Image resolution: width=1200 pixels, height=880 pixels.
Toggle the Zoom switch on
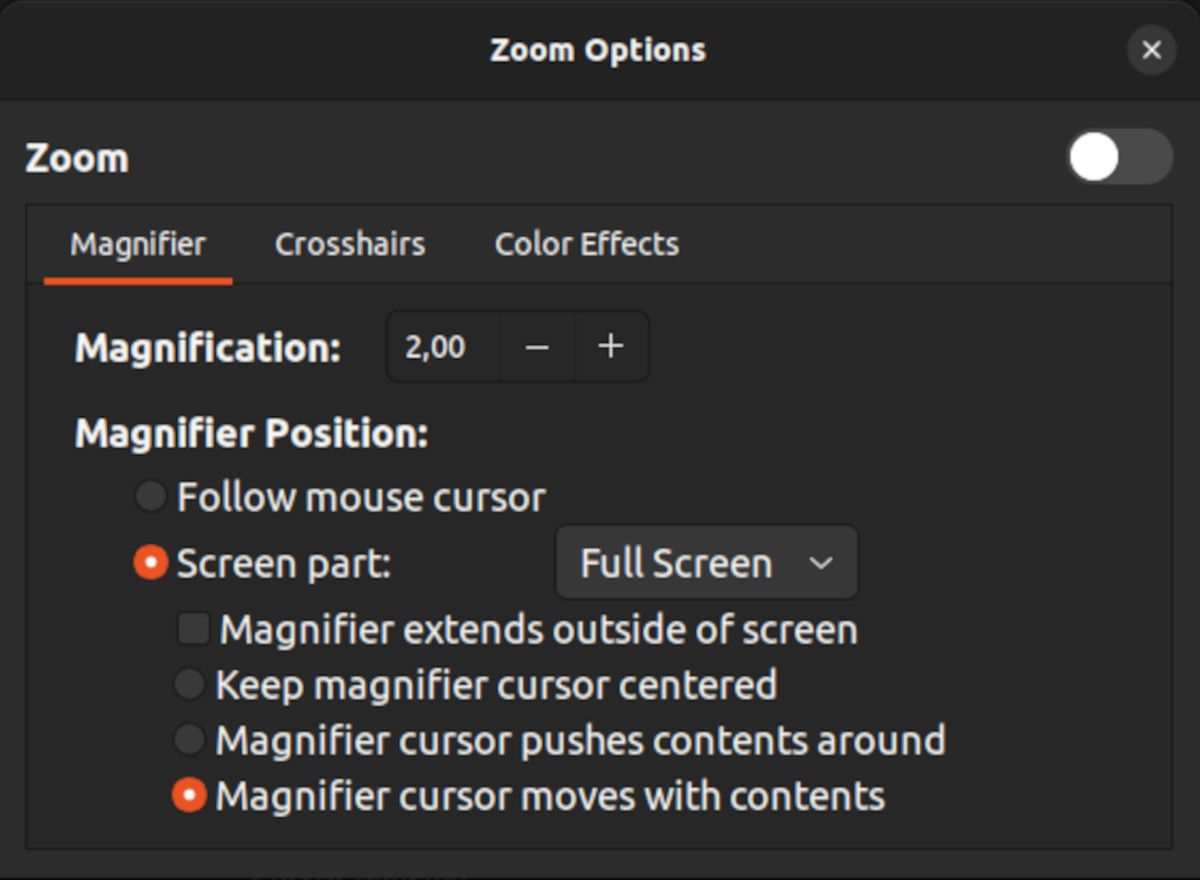click(x=1119, y=158)
